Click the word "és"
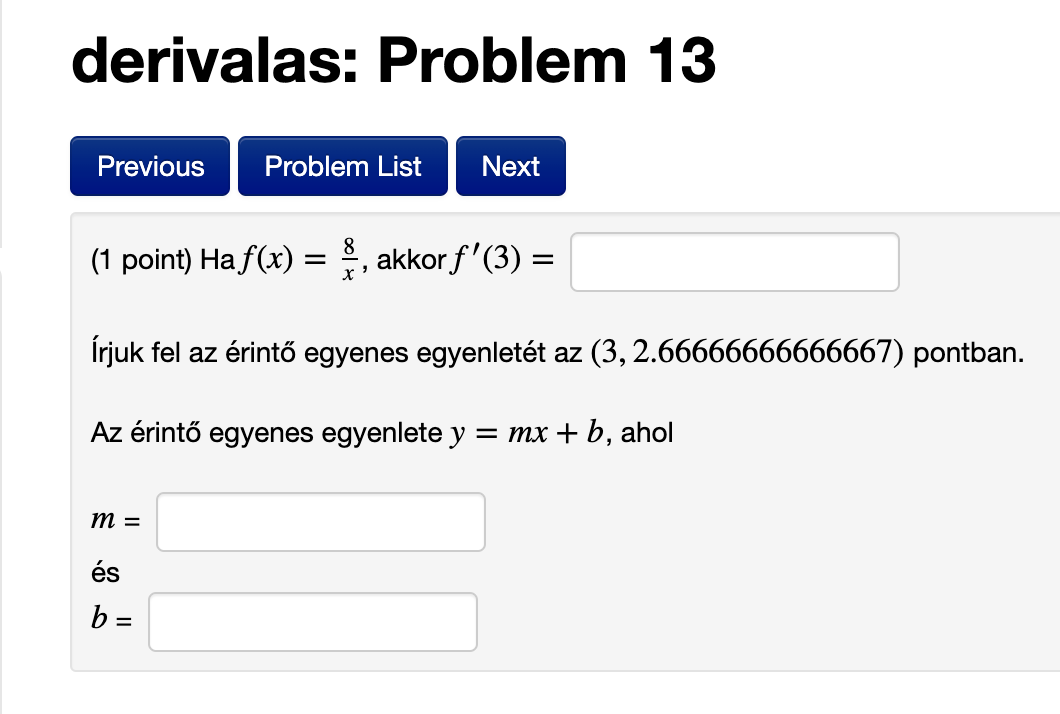Image resolution: width=1060 pixels, height=714 pixels. (x=105, y=573)
